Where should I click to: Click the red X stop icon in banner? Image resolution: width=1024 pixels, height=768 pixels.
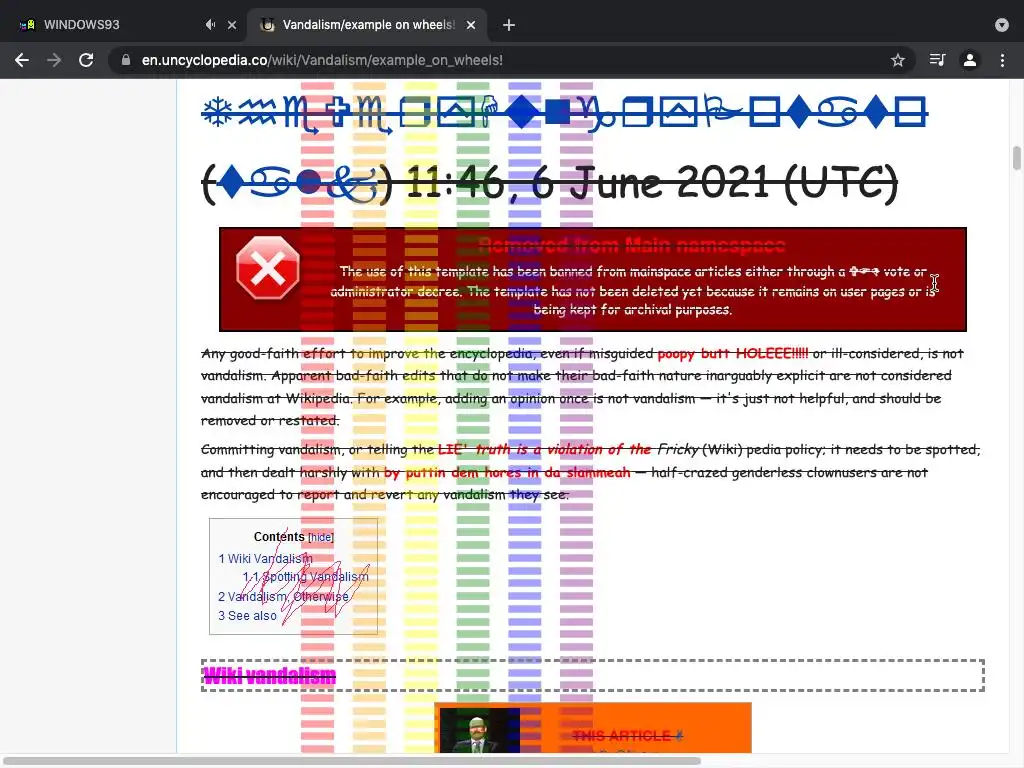[268, 268]
